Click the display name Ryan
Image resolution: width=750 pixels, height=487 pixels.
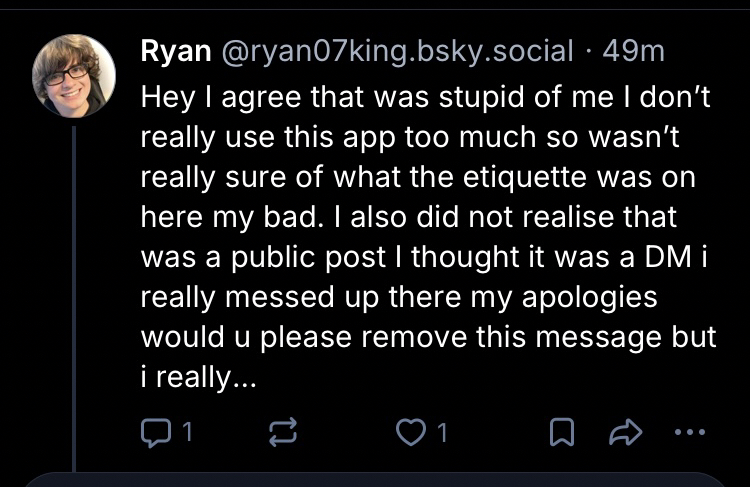171,51
